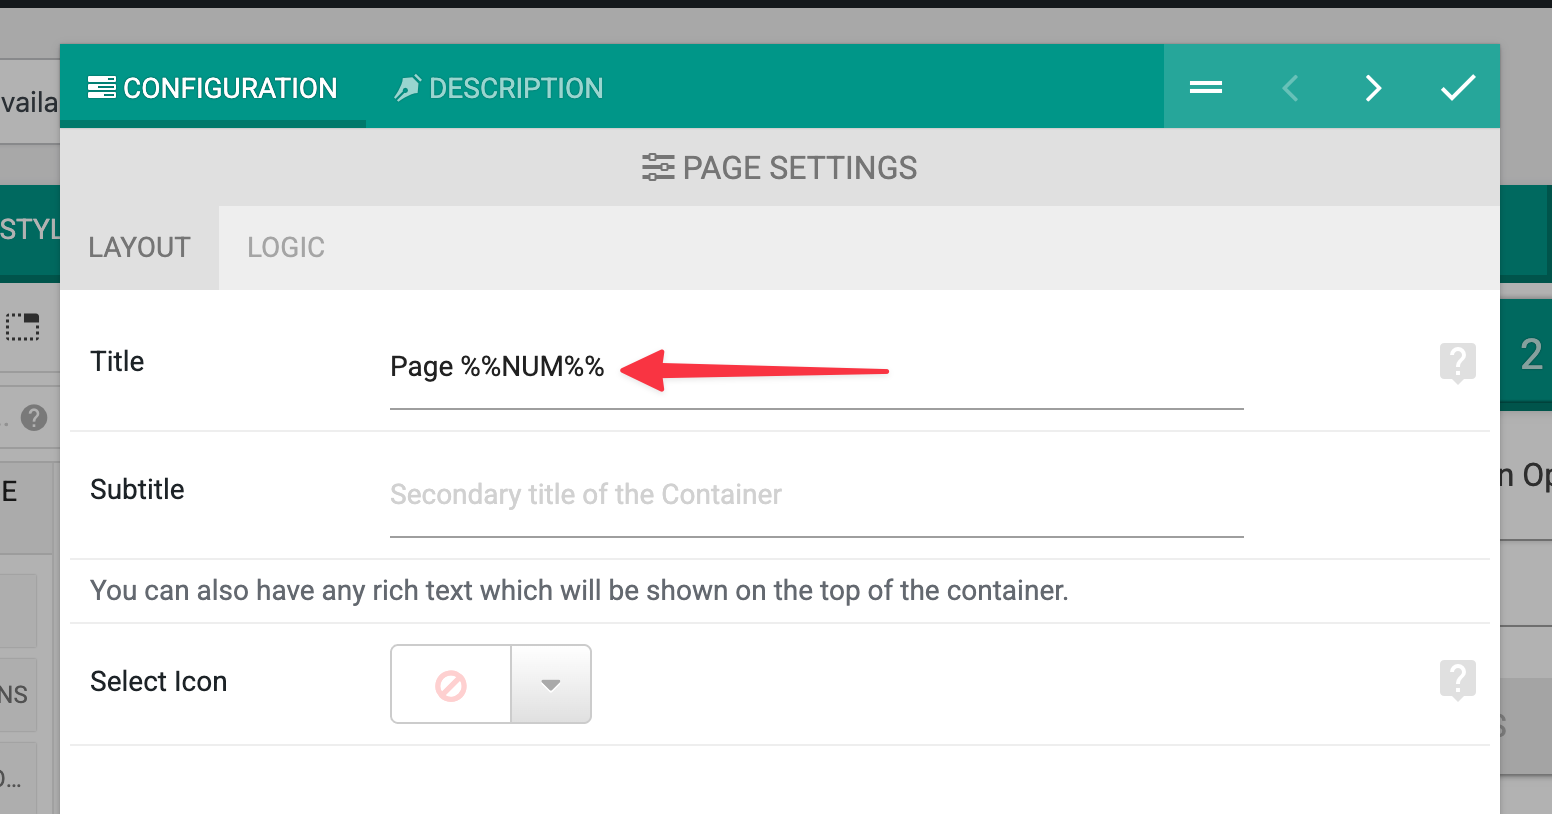Screen dimensions: 1552x814
Task: Click the rich text line above Select Icon
Action: [579, 591]
